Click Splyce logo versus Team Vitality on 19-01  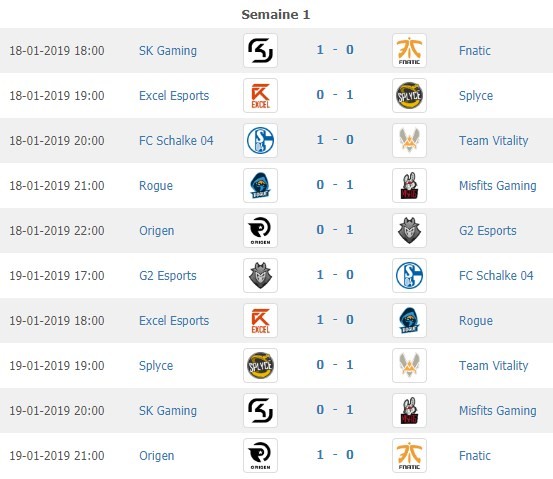[260, 365]
